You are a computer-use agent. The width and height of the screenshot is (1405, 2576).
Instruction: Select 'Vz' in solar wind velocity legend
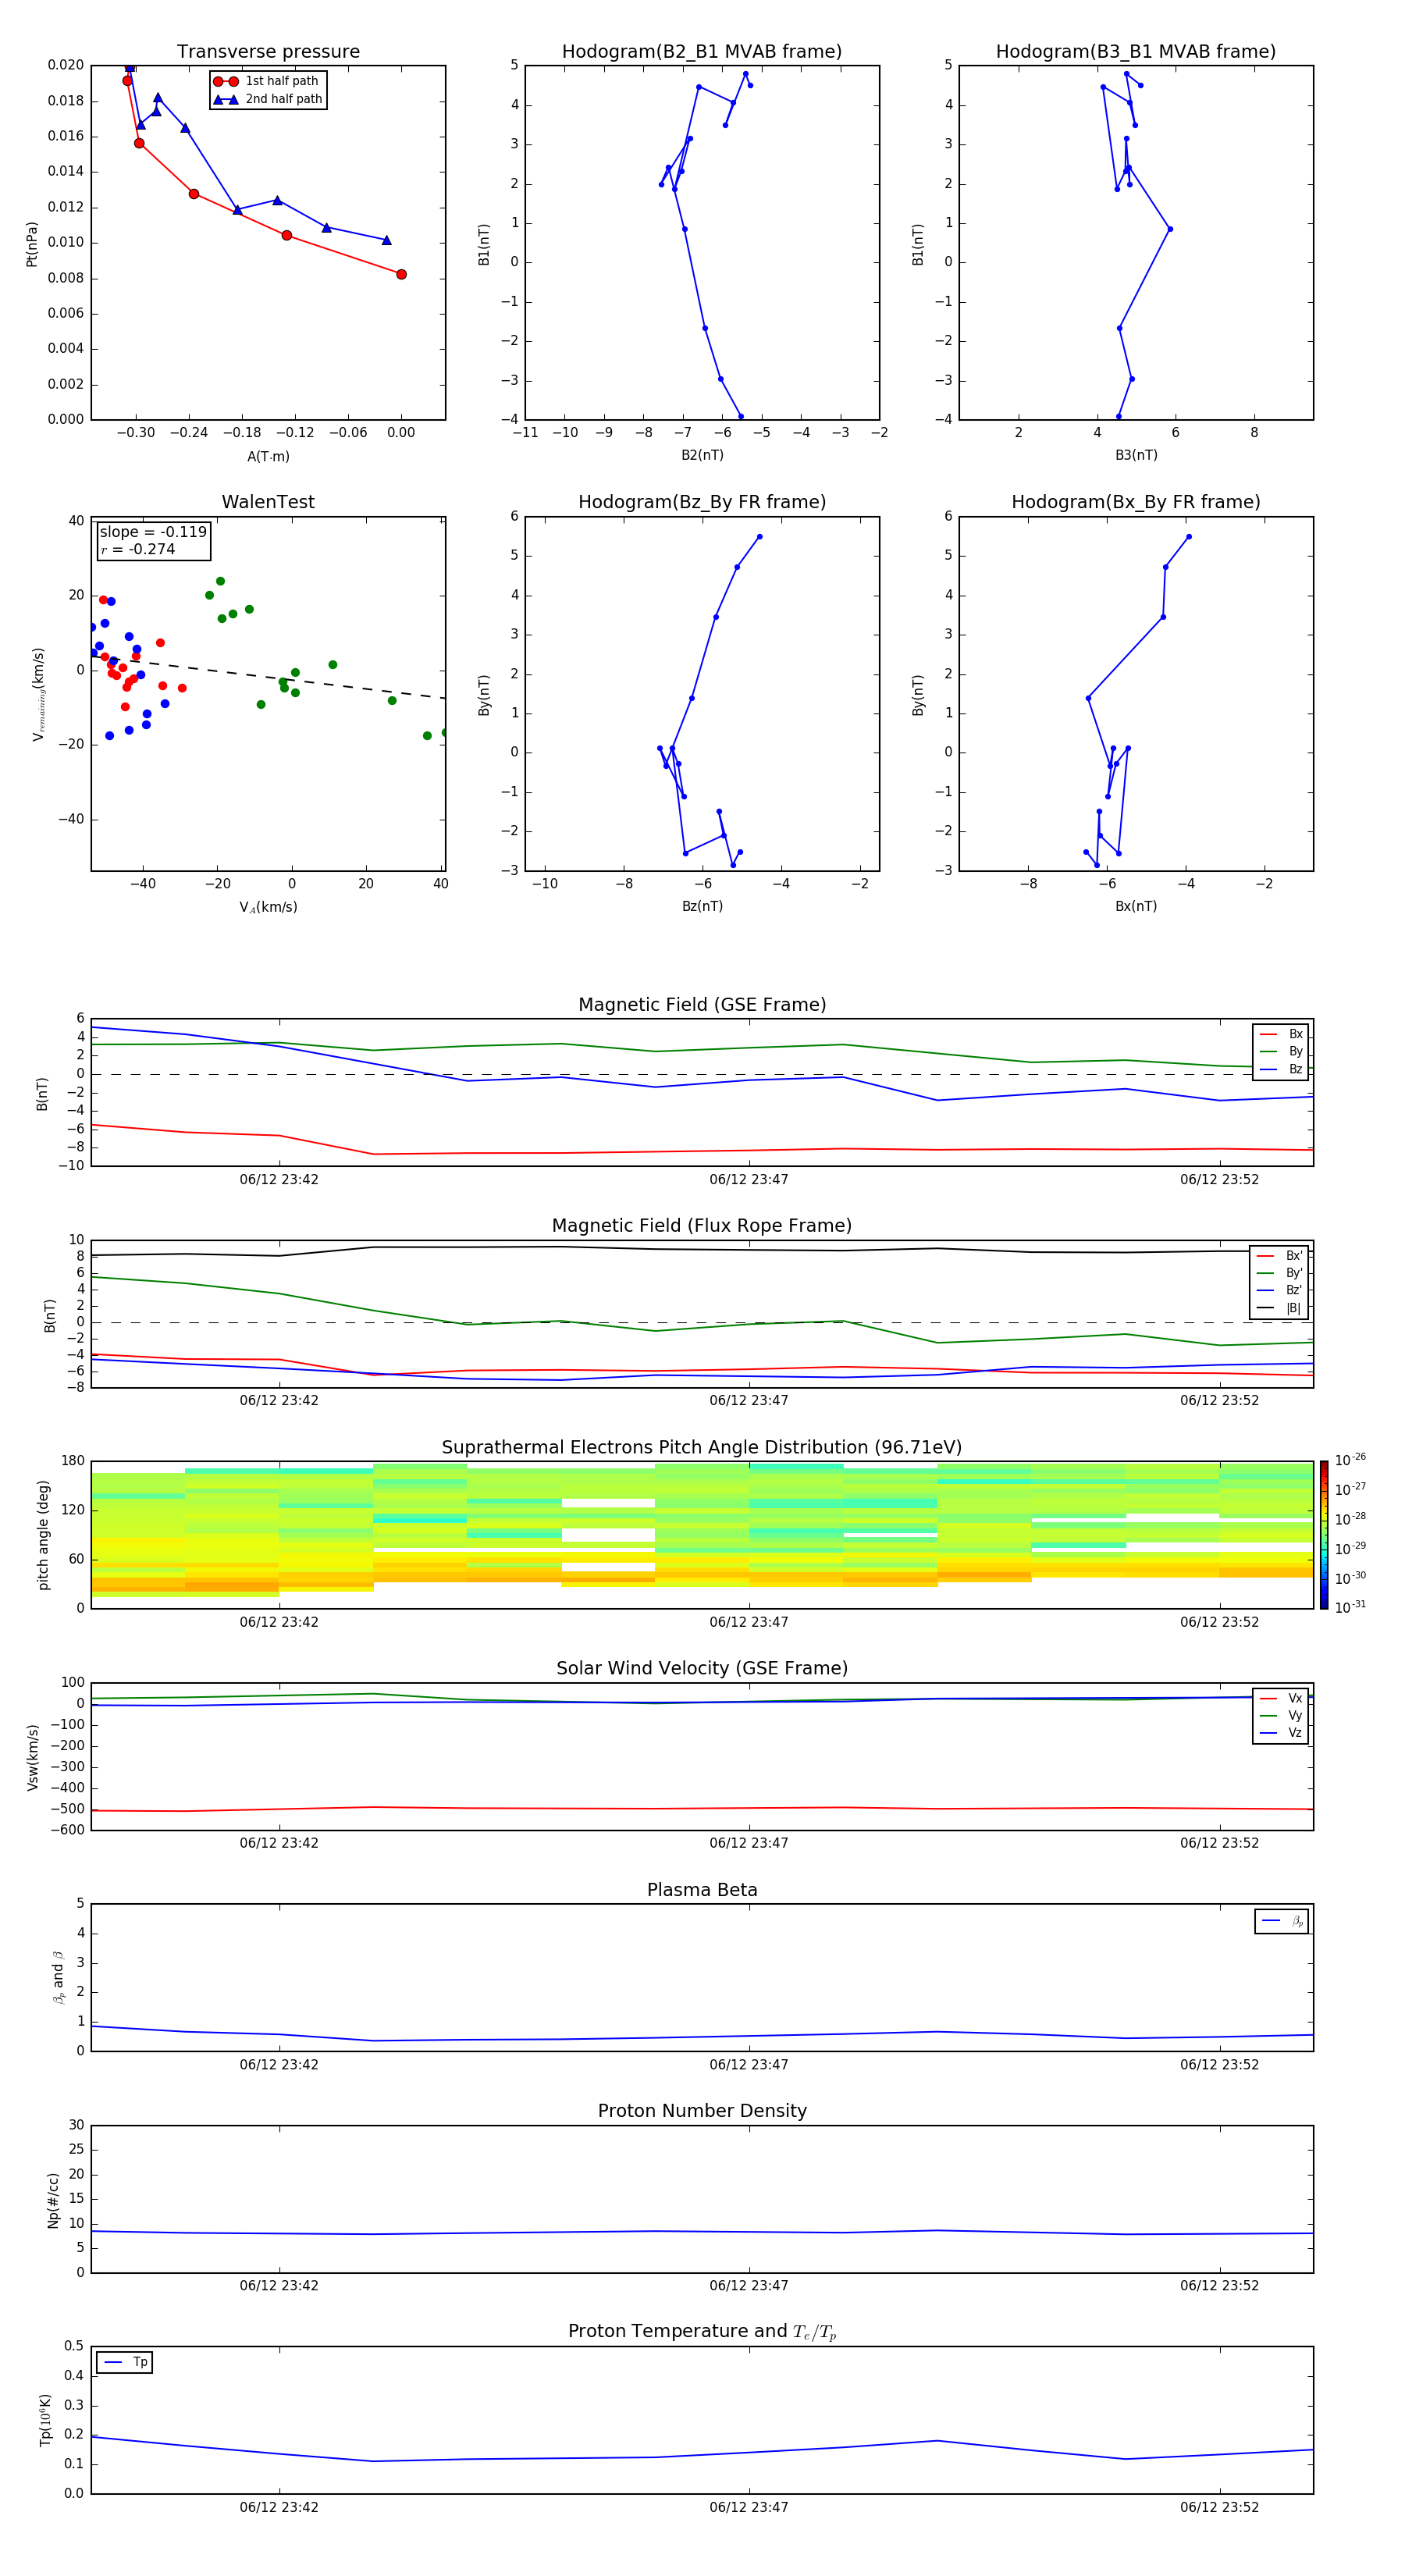click(1281, 1733)
